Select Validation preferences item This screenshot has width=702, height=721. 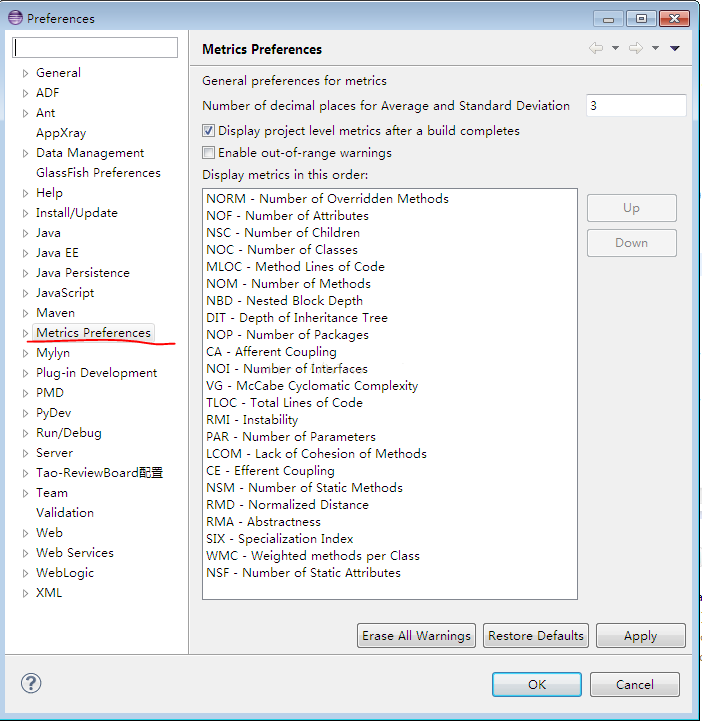65,513
